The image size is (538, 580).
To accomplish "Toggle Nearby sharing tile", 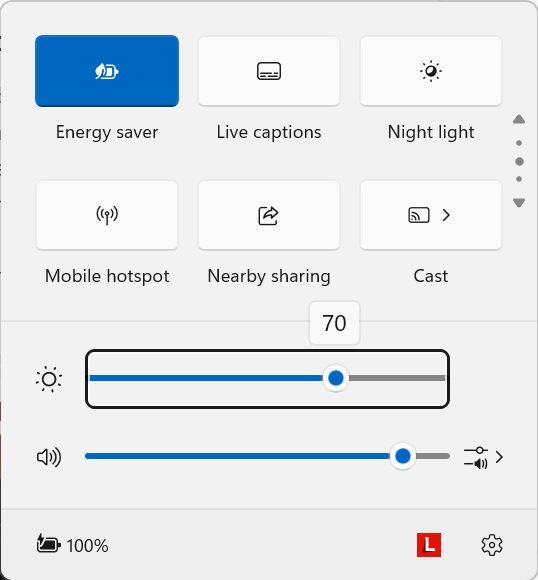I will tap(269, 215).
